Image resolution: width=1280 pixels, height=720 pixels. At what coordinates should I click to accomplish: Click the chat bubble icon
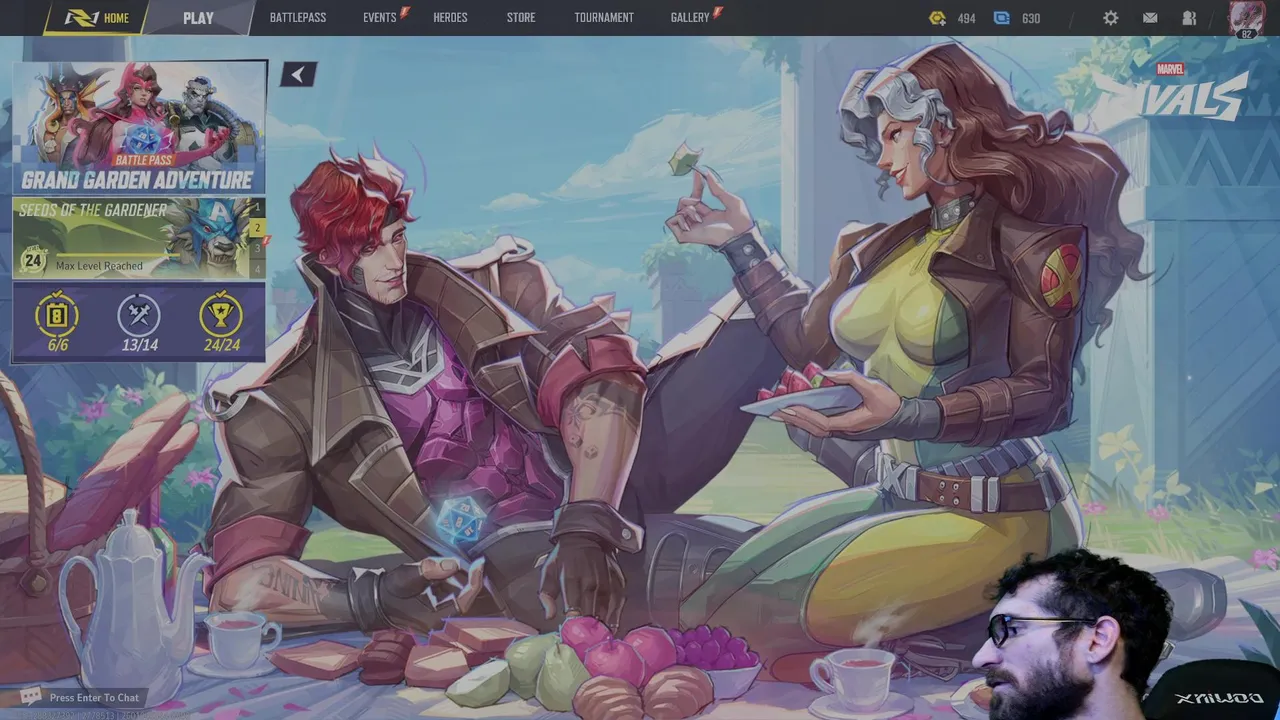[31, 697]
